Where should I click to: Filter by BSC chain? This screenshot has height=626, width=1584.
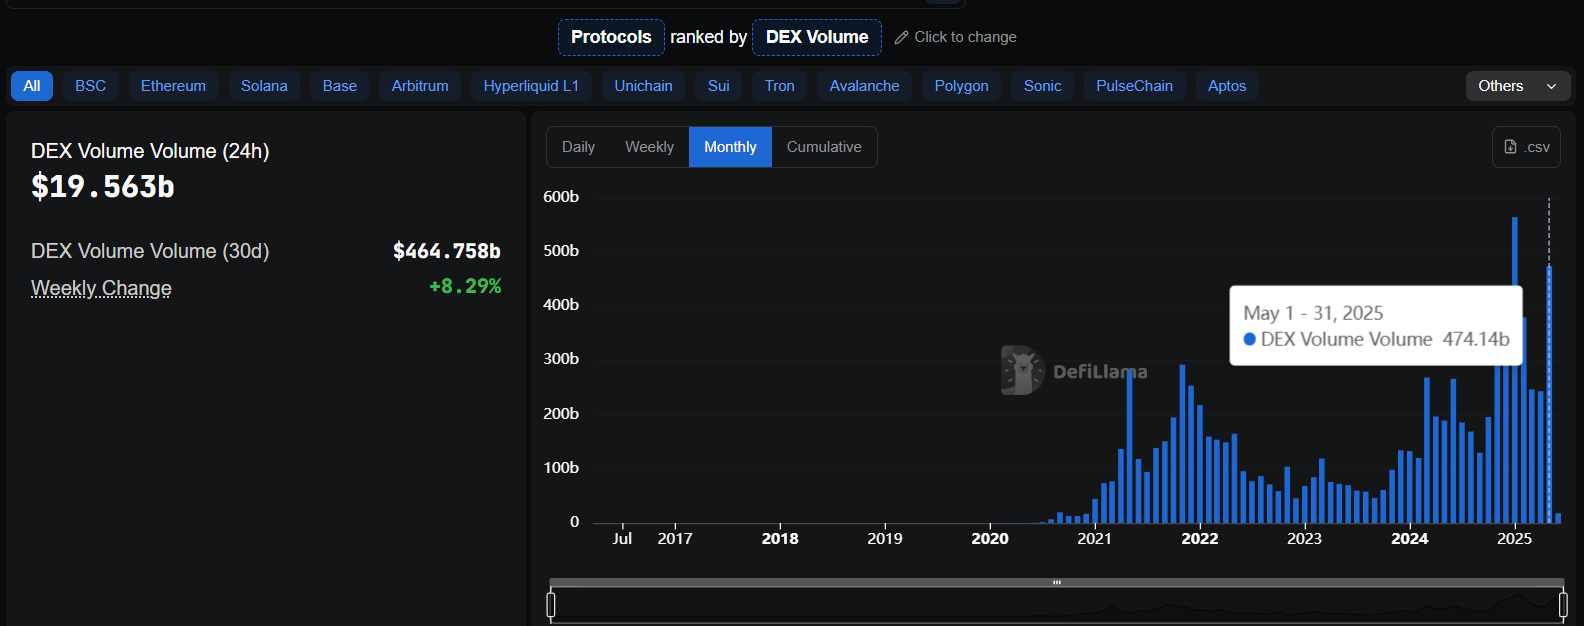click(91, 86)
